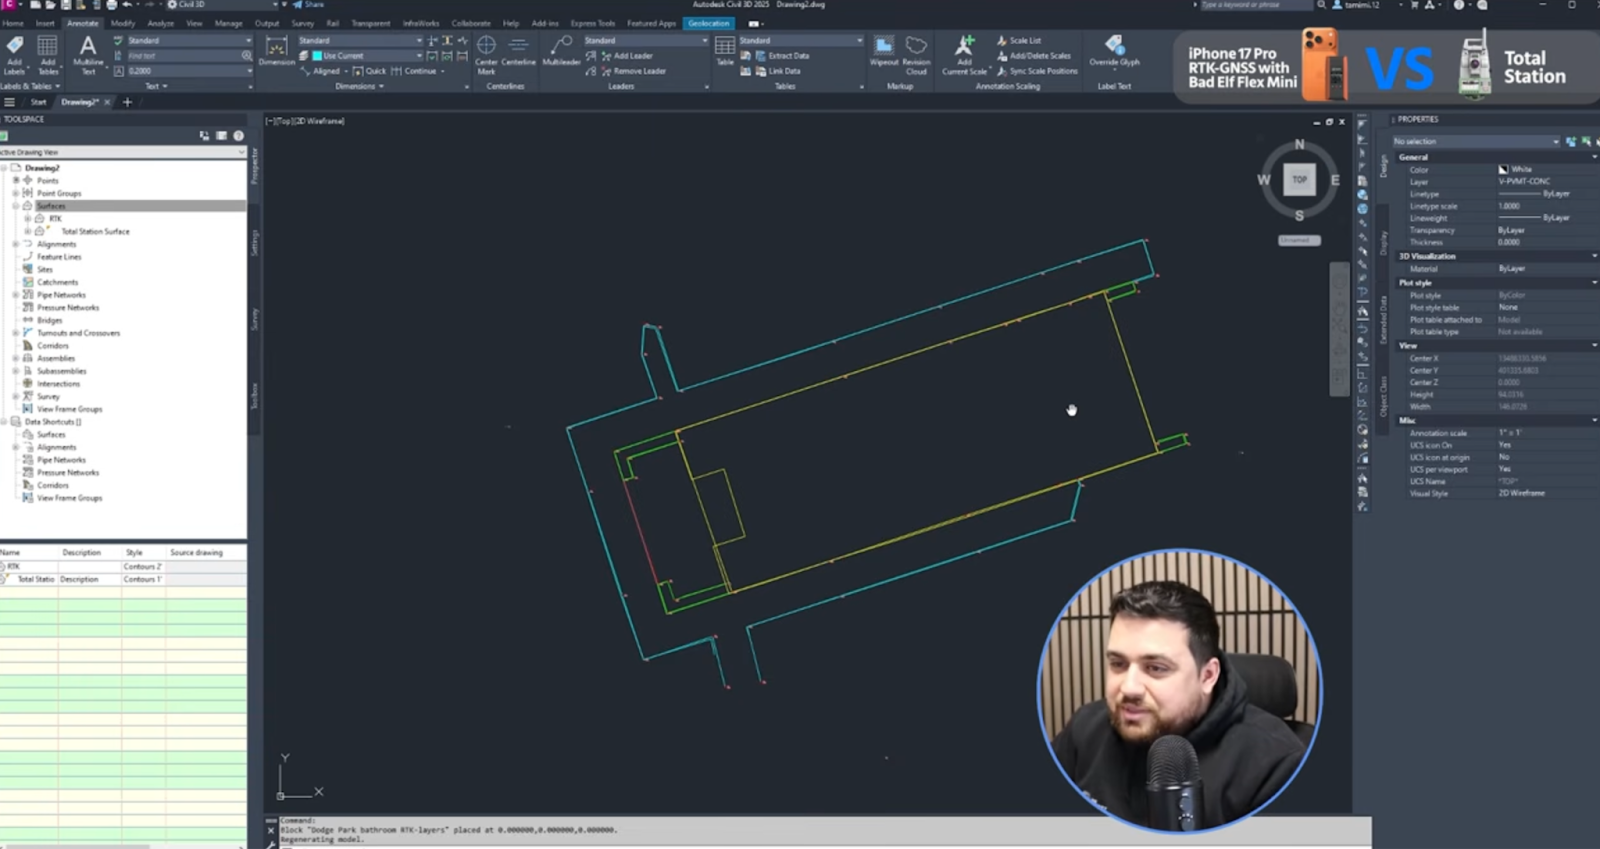Click Sync Scale Positions button
Image resolution: width=1600 pixels, height=849 pixels.
1037,71
